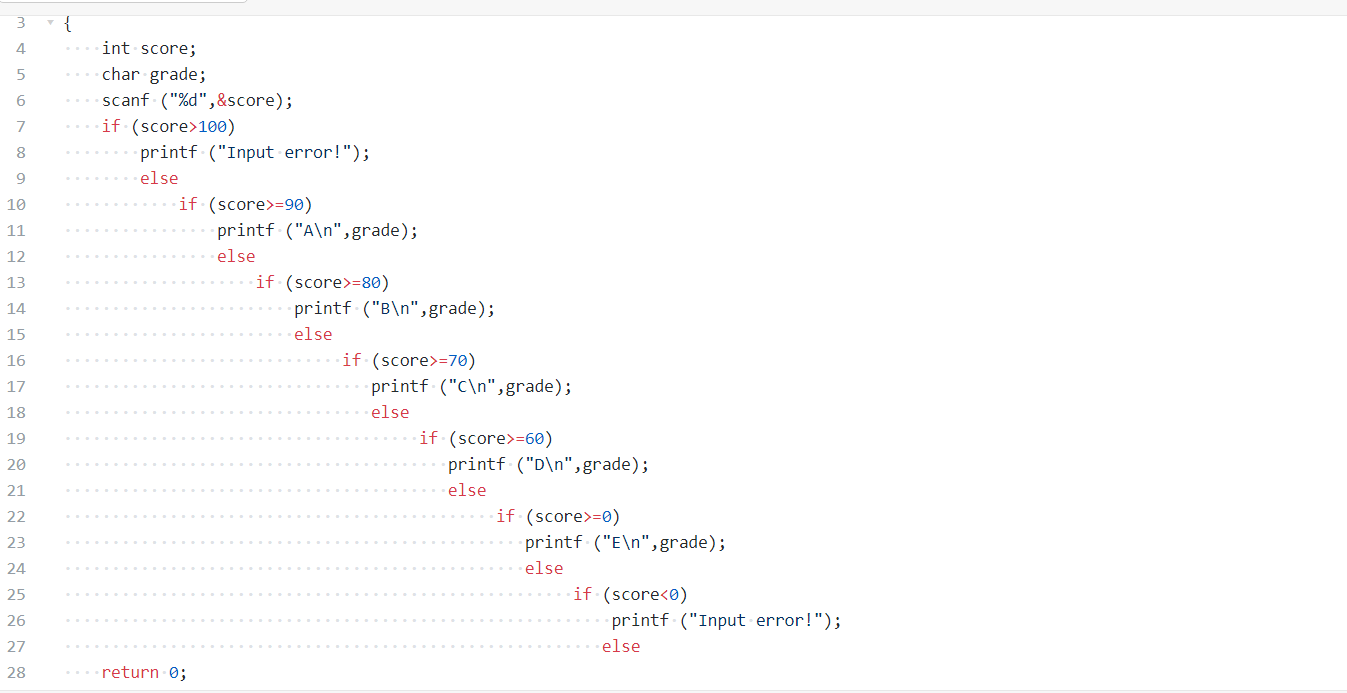The image size is (1347, 693).
Task: Click line number 26 in the gutter
Action: 16,620
